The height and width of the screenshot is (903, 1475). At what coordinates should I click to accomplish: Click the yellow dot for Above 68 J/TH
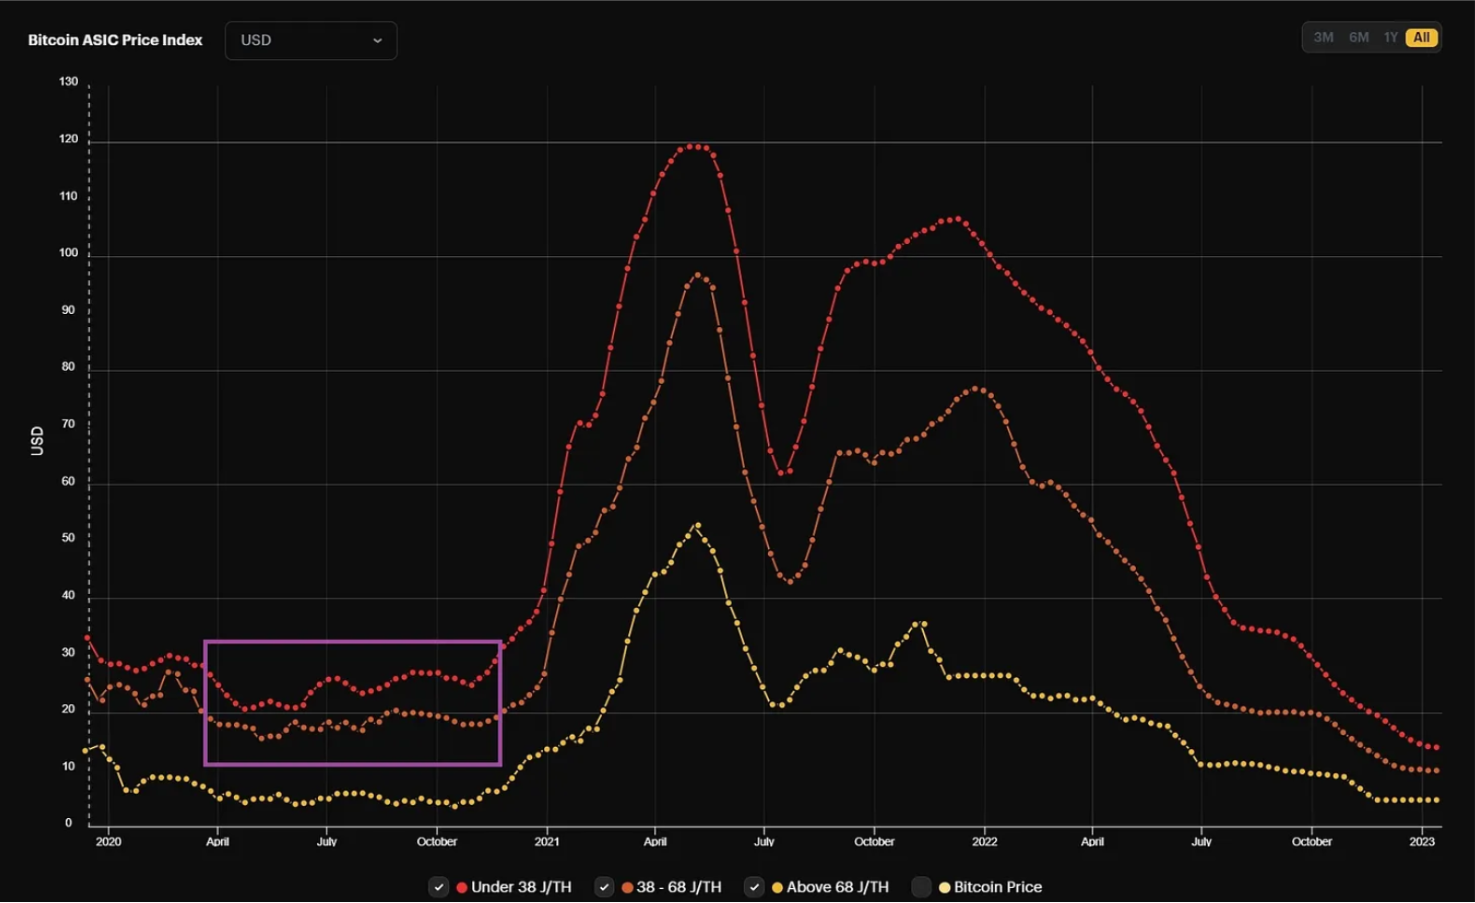click(x=777, y=887)
